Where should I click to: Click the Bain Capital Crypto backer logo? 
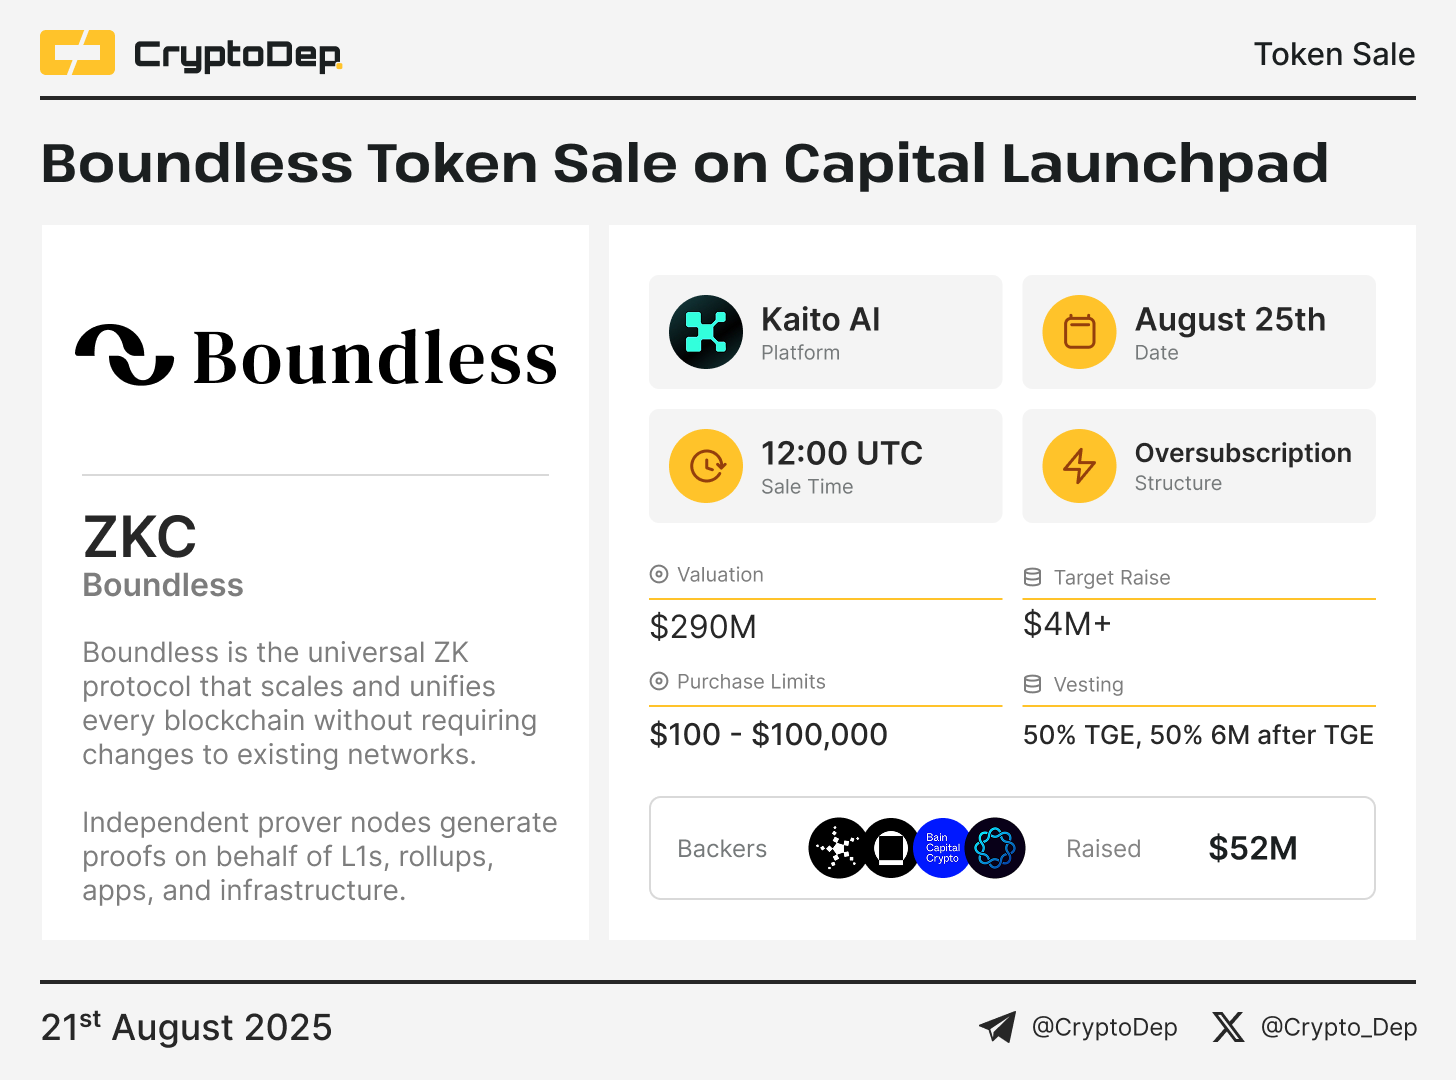click(x=942, y=848)
